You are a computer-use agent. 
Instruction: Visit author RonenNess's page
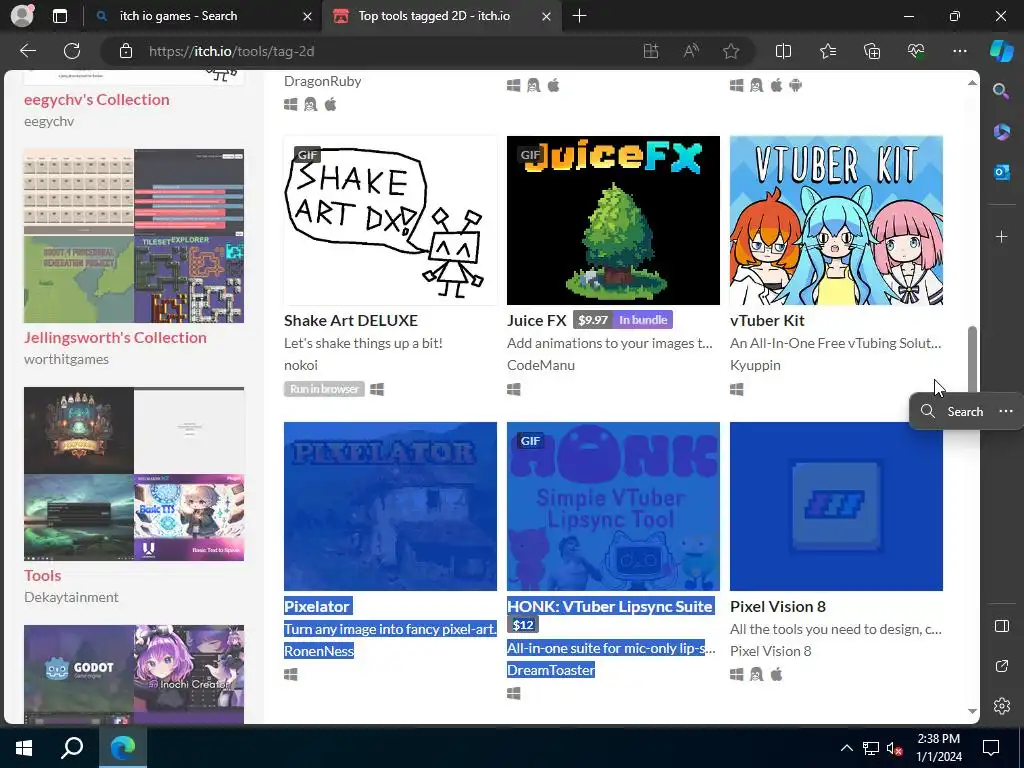pos(319,651)
